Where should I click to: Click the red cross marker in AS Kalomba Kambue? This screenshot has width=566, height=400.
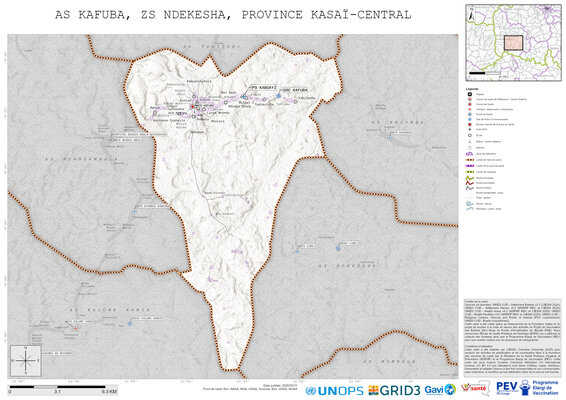[x=75, y=328]
